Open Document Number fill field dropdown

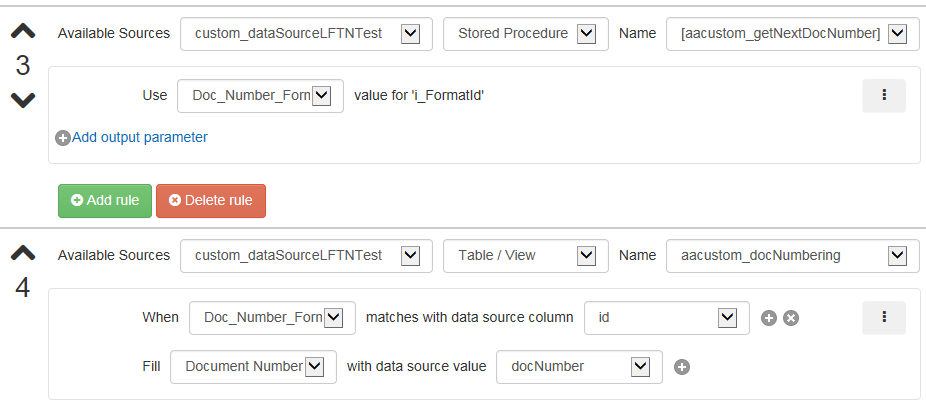(x=253, y=367)
